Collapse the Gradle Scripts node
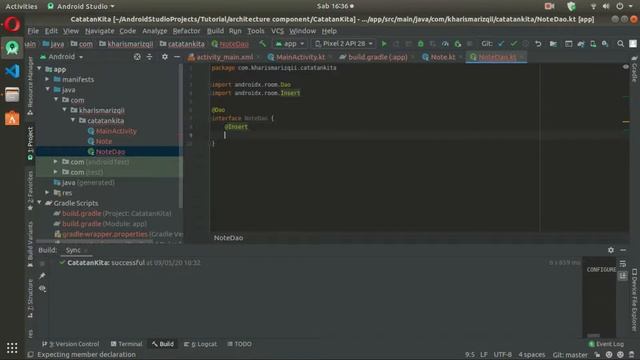 click(x=40, y=203)
